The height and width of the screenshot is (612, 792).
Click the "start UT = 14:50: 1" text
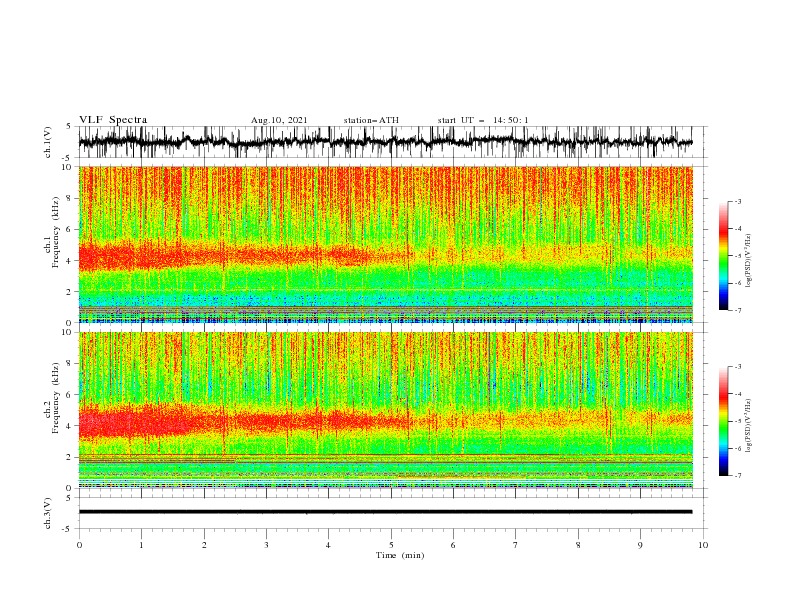pos(483,120)
